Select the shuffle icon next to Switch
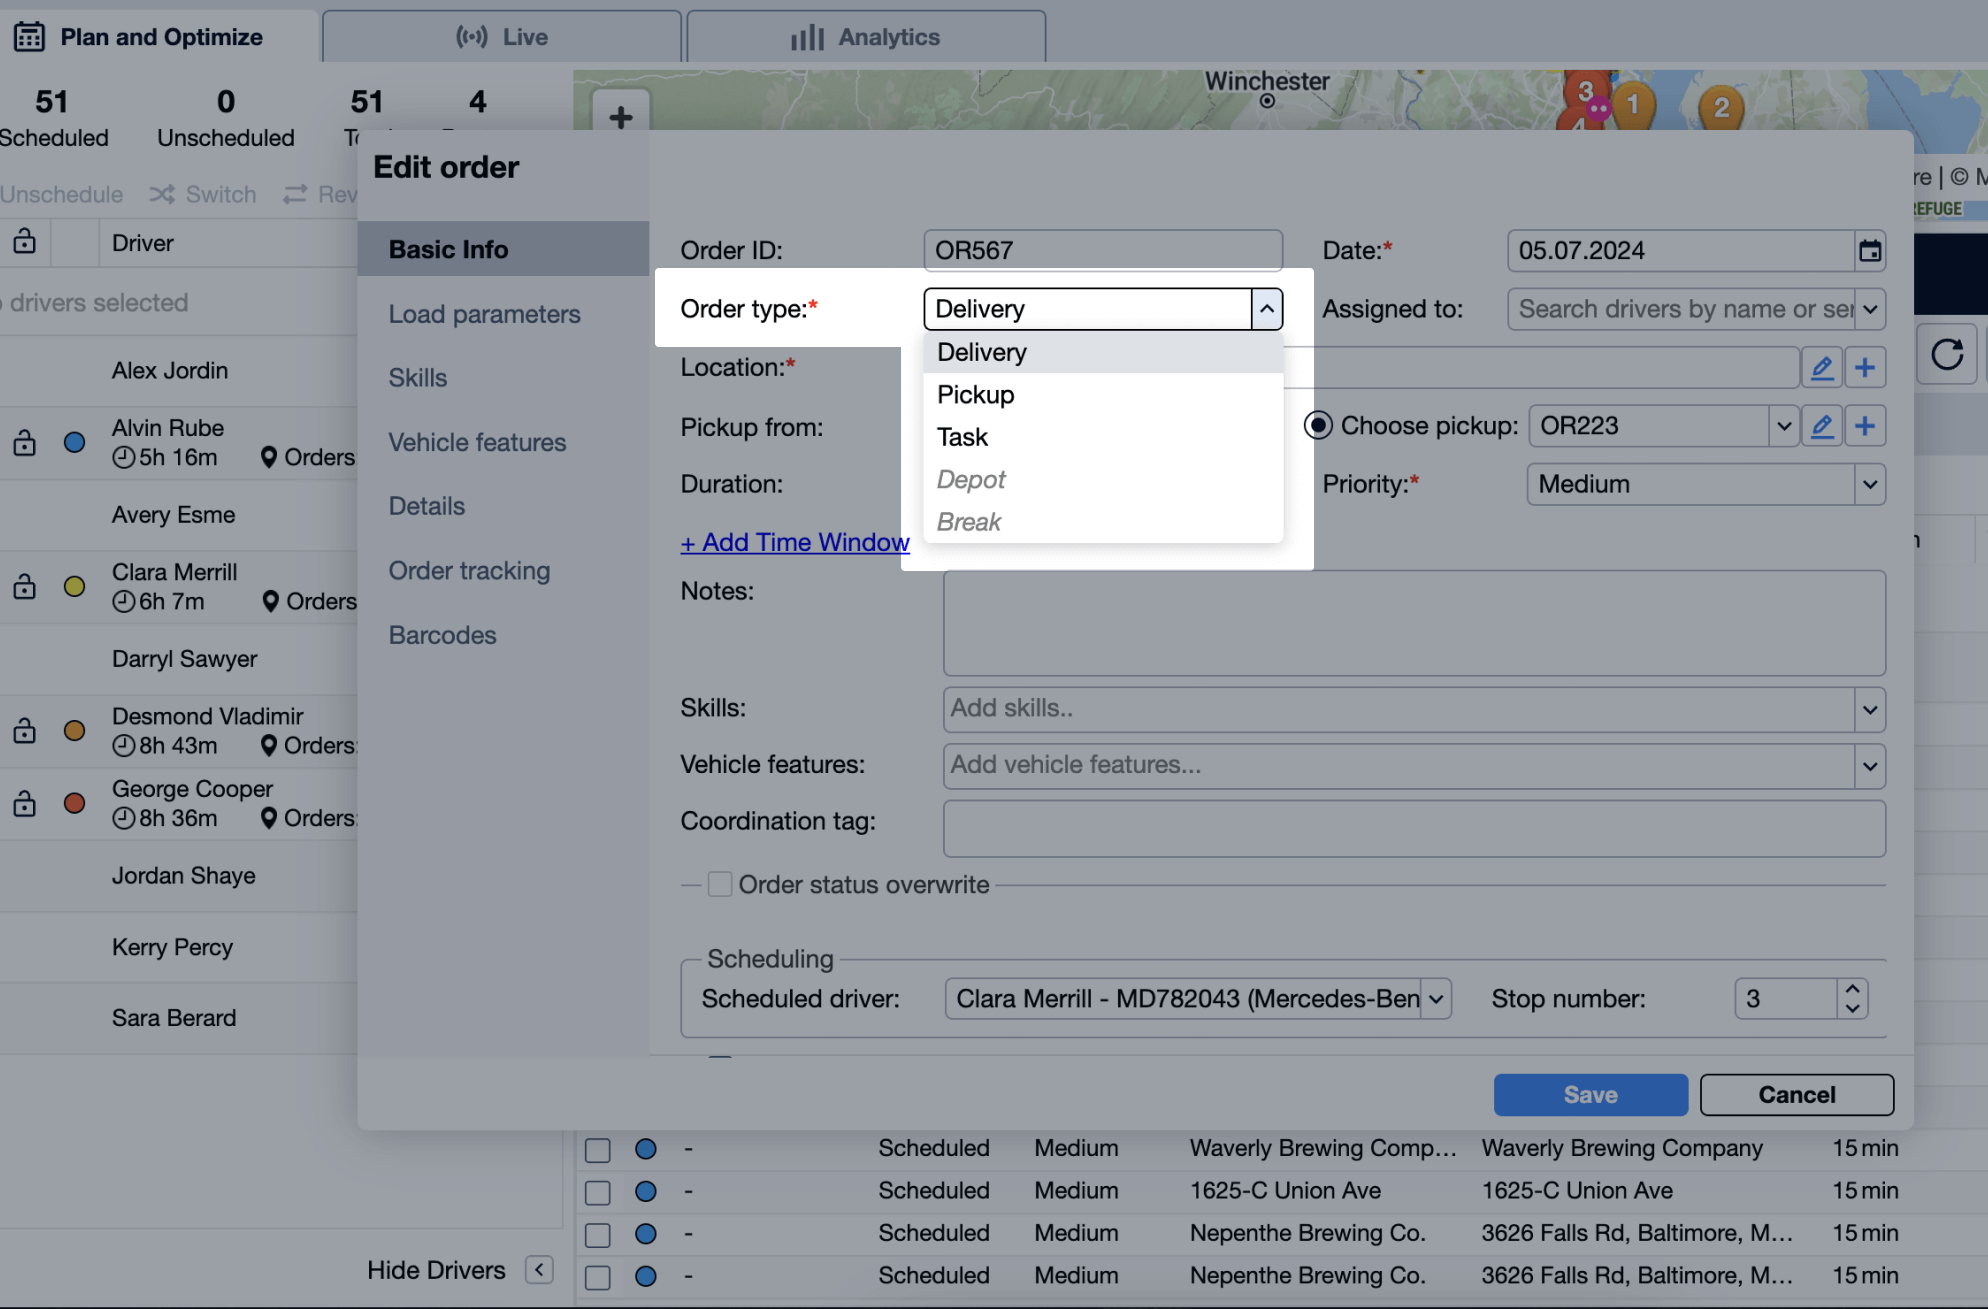1988x1309 pixels. (161, 194)
